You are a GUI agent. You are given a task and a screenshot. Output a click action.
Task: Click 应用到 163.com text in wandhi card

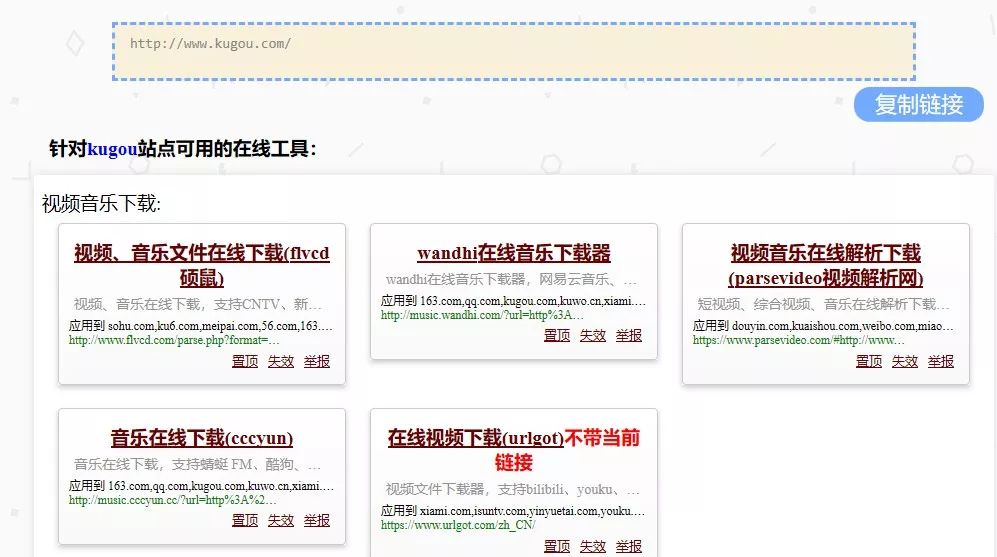click(514, 301)
